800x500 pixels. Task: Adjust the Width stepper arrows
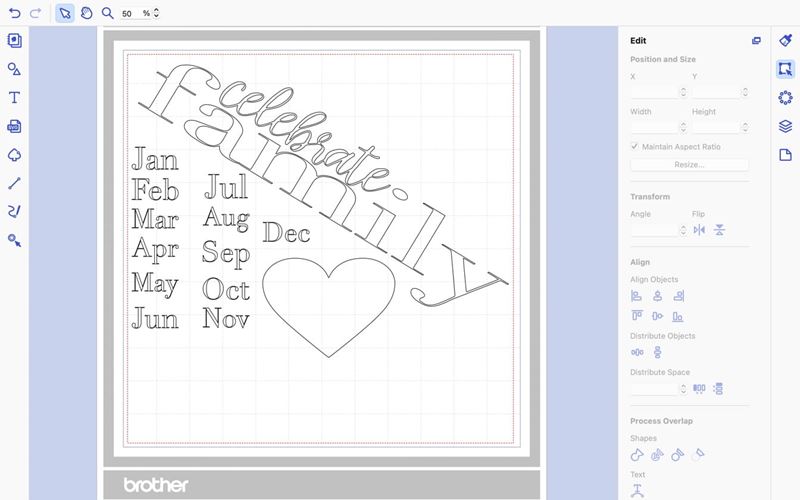(x=683, y=127)
